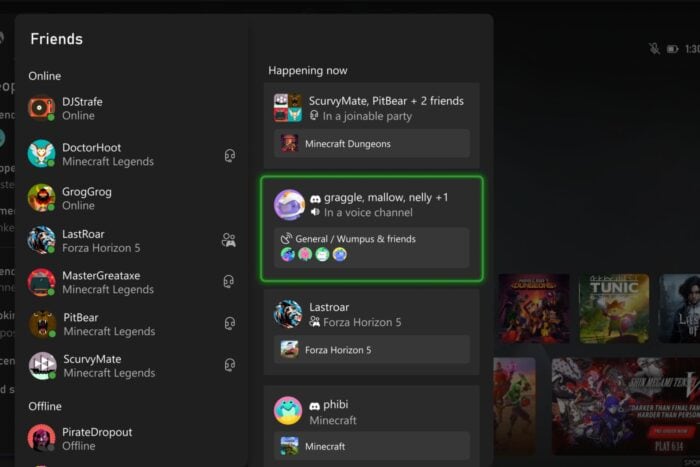Click the multiplayer controller icon beside LastRoar
This screenshot has height=467, width=700.
(229, 240)
